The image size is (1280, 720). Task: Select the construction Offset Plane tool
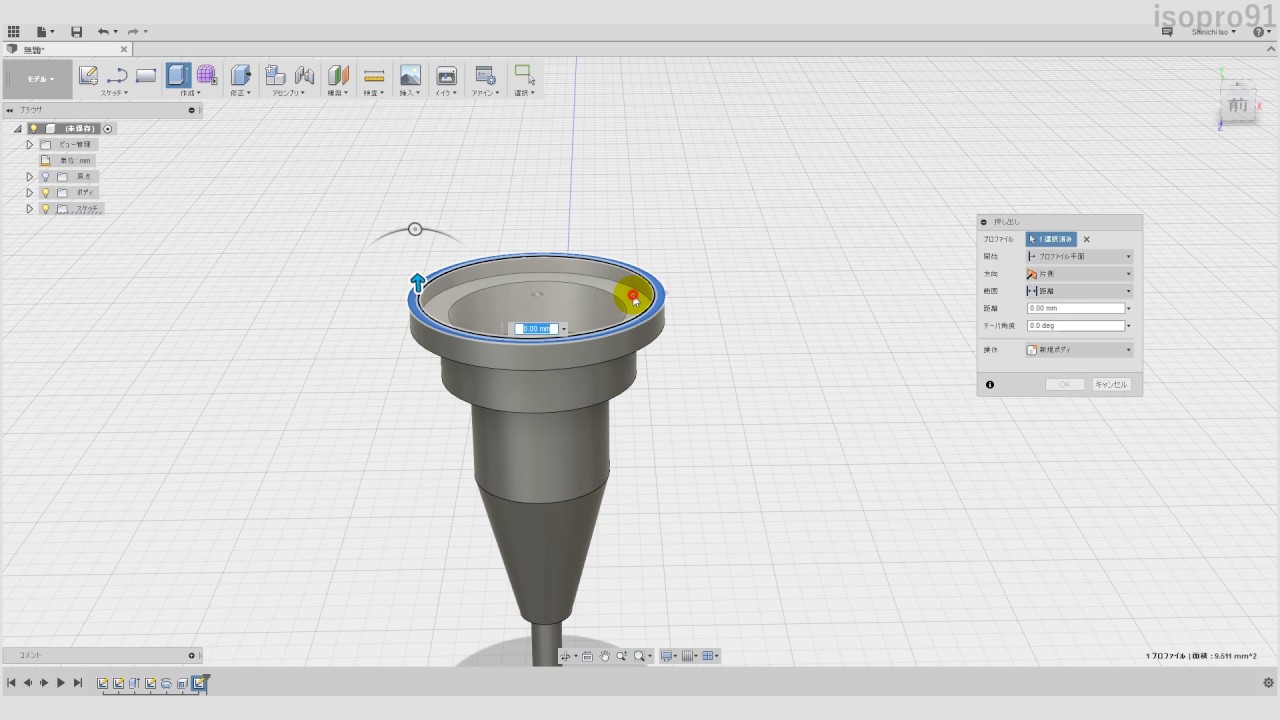338,75
